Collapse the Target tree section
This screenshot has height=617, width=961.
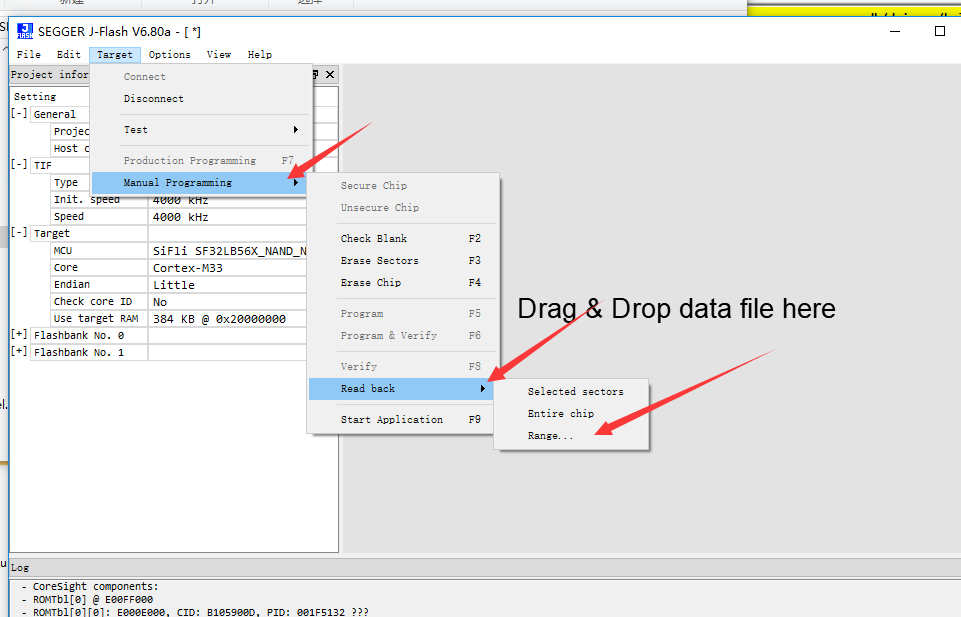pyautogui.click(x=19, y=233)
